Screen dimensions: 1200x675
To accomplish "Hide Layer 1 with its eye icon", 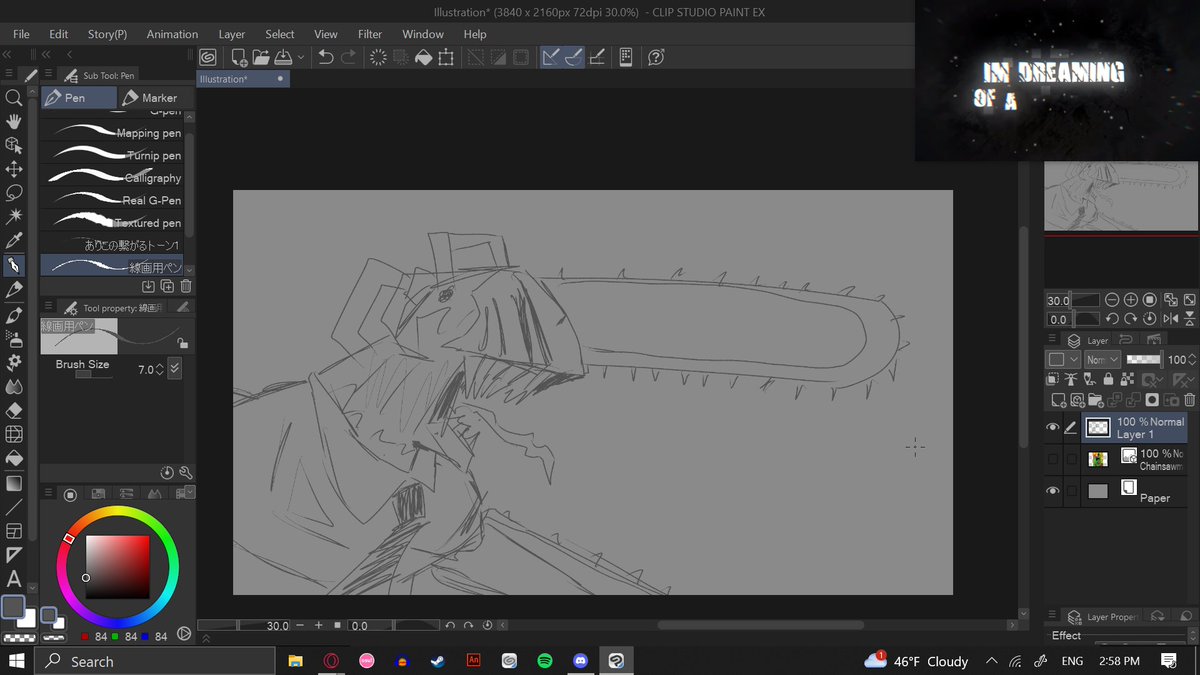I will tap(1052, 428).
